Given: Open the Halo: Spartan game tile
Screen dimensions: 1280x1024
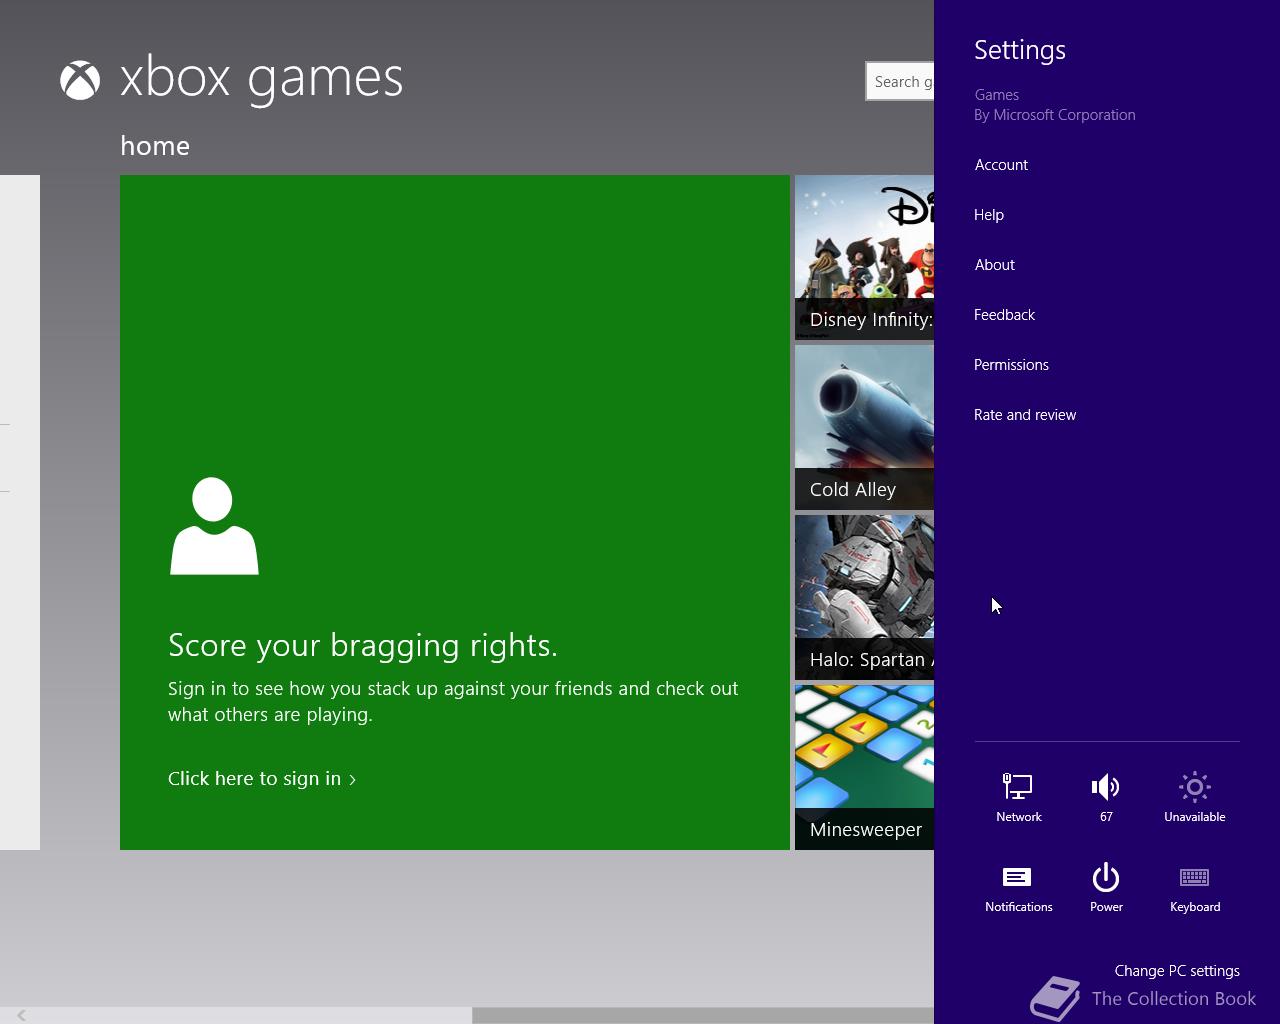Looking at the screenshot, I should [x=864, y=598].
